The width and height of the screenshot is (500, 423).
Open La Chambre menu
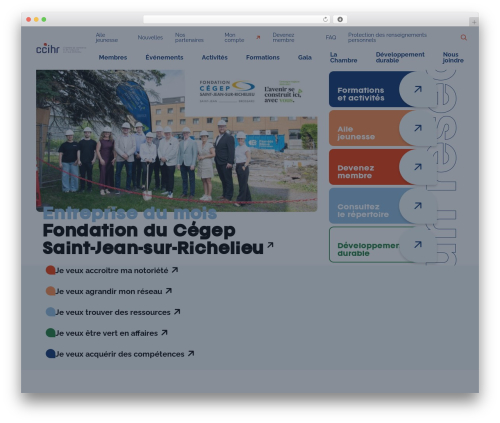point(343,57)
